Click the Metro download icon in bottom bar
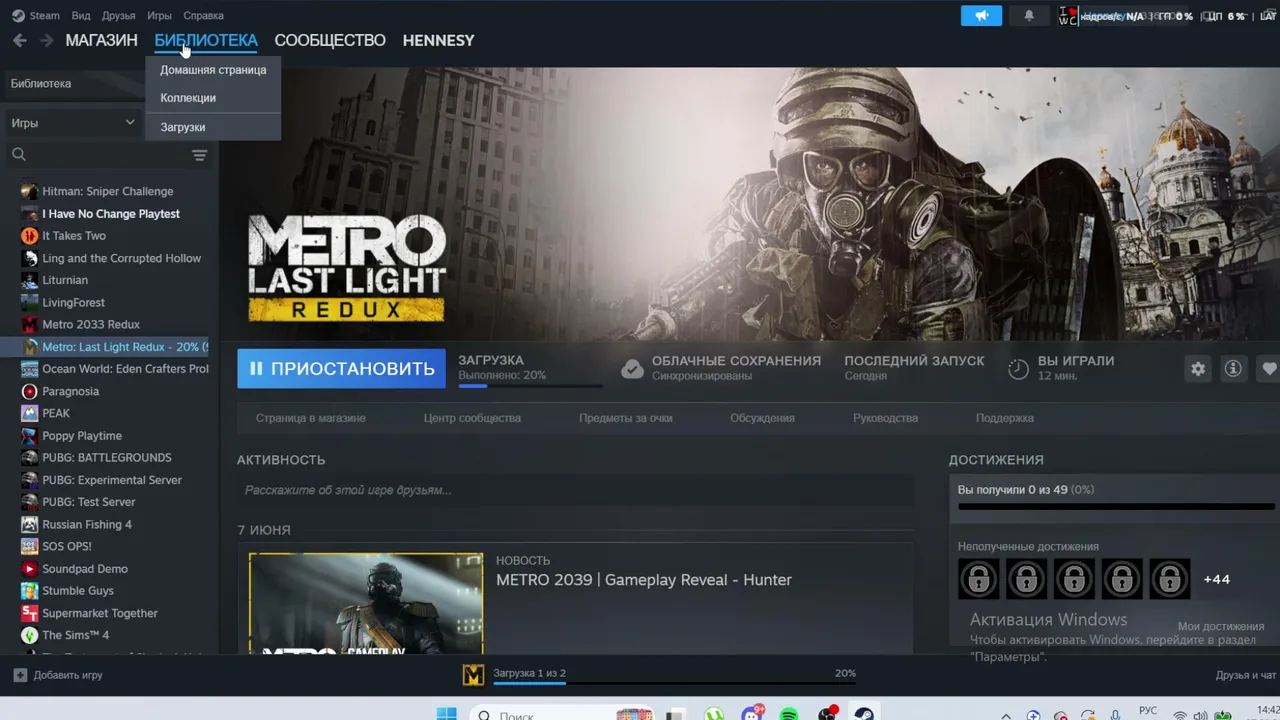The width and height of the screenshot is (1280, 720). click(473, 675)
